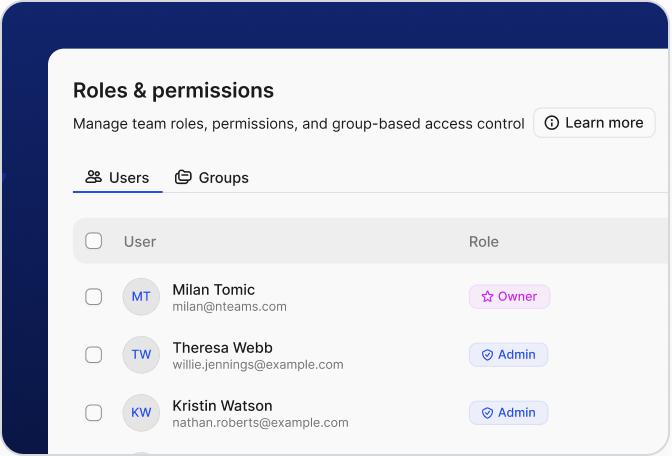Screen dimensions: 672x456
Task: Click the KW avatar for Kristin Watson
Action: pyautogui.click(x=141, y=413)
